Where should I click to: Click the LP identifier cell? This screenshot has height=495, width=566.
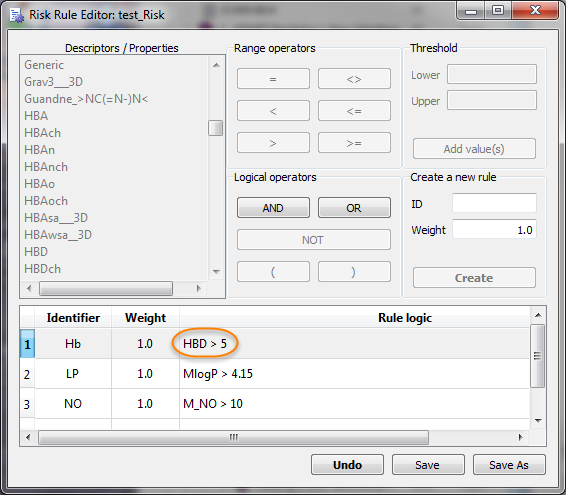coord(73,374)
